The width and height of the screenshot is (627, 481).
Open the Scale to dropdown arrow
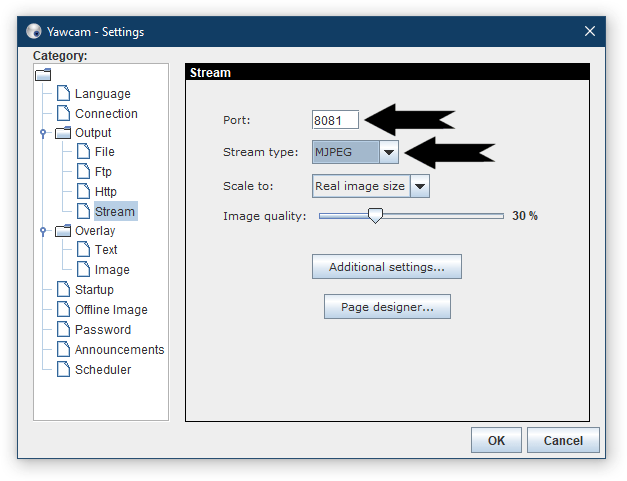click(420, 186)
